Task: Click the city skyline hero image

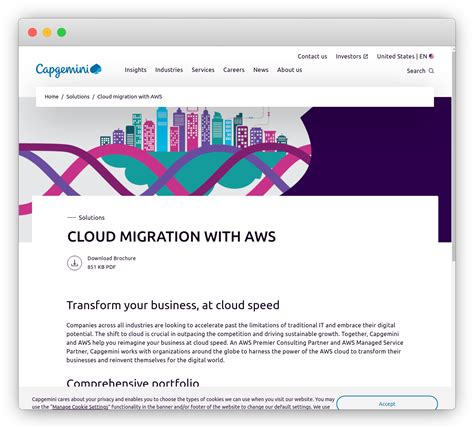Action: (x=193, y=128)
